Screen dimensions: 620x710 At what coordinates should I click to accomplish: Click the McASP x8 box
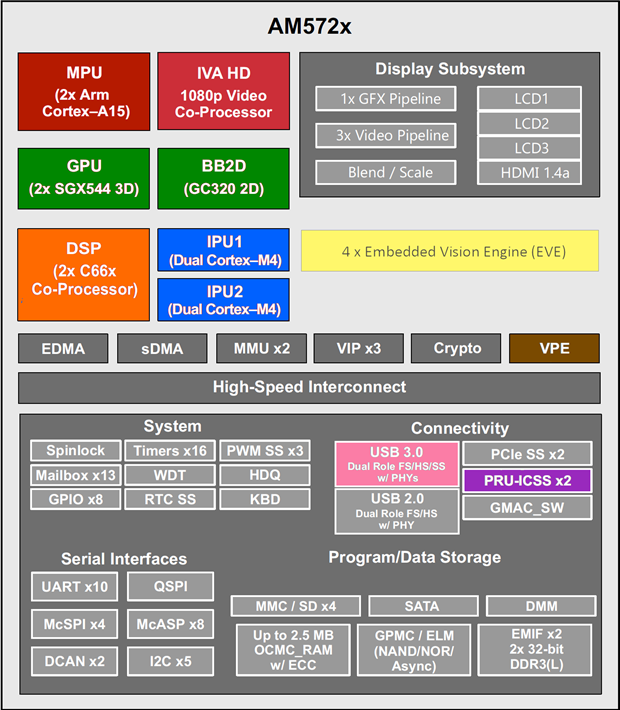click(x=170, y=624)
